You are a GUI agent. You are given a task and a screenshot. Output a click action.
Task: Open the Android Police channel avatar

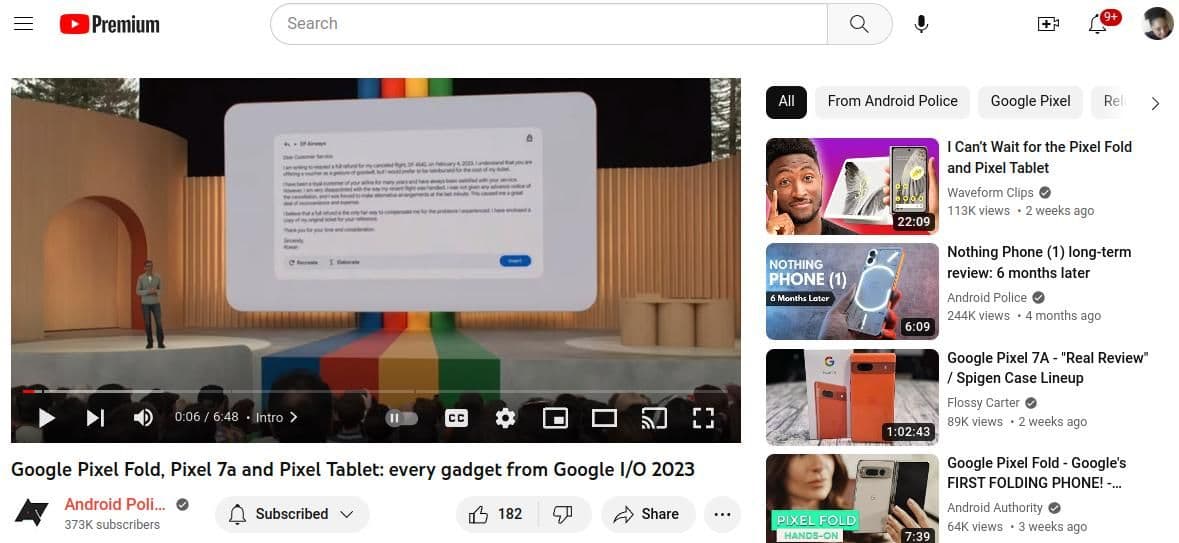[32, 514]
